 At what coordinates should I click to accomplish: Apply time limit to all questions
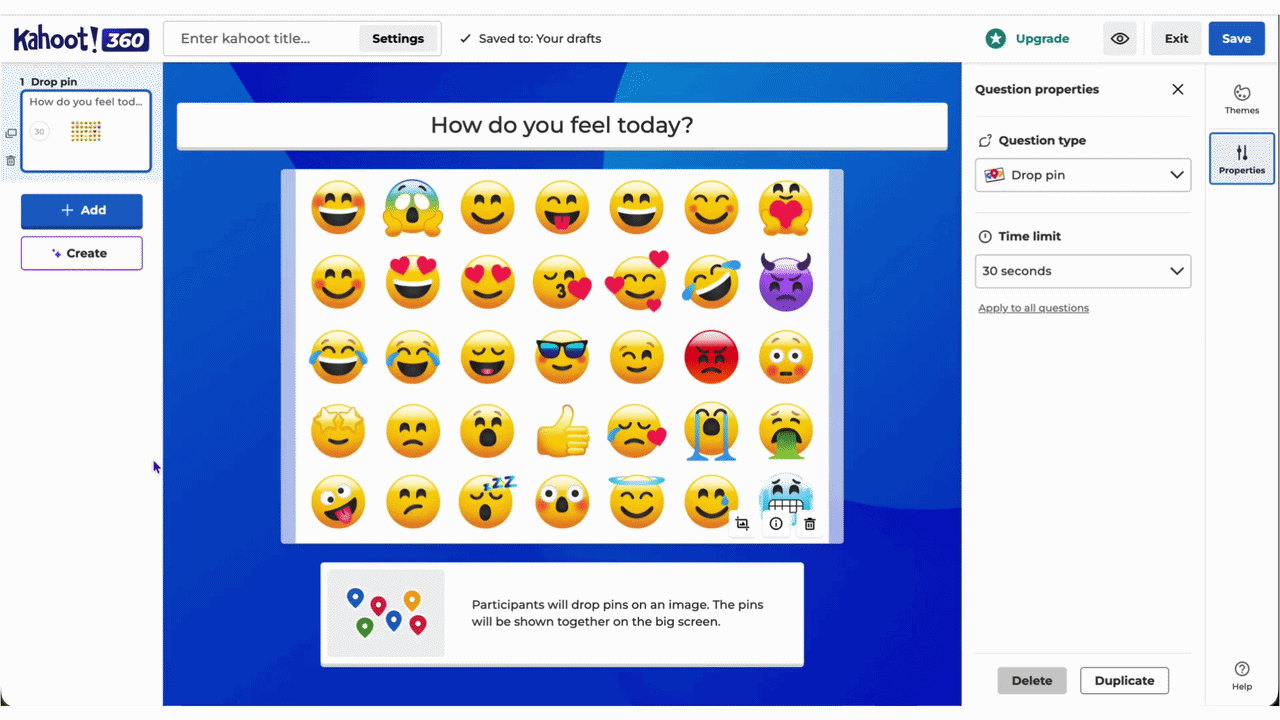(x=1033, y=308)
